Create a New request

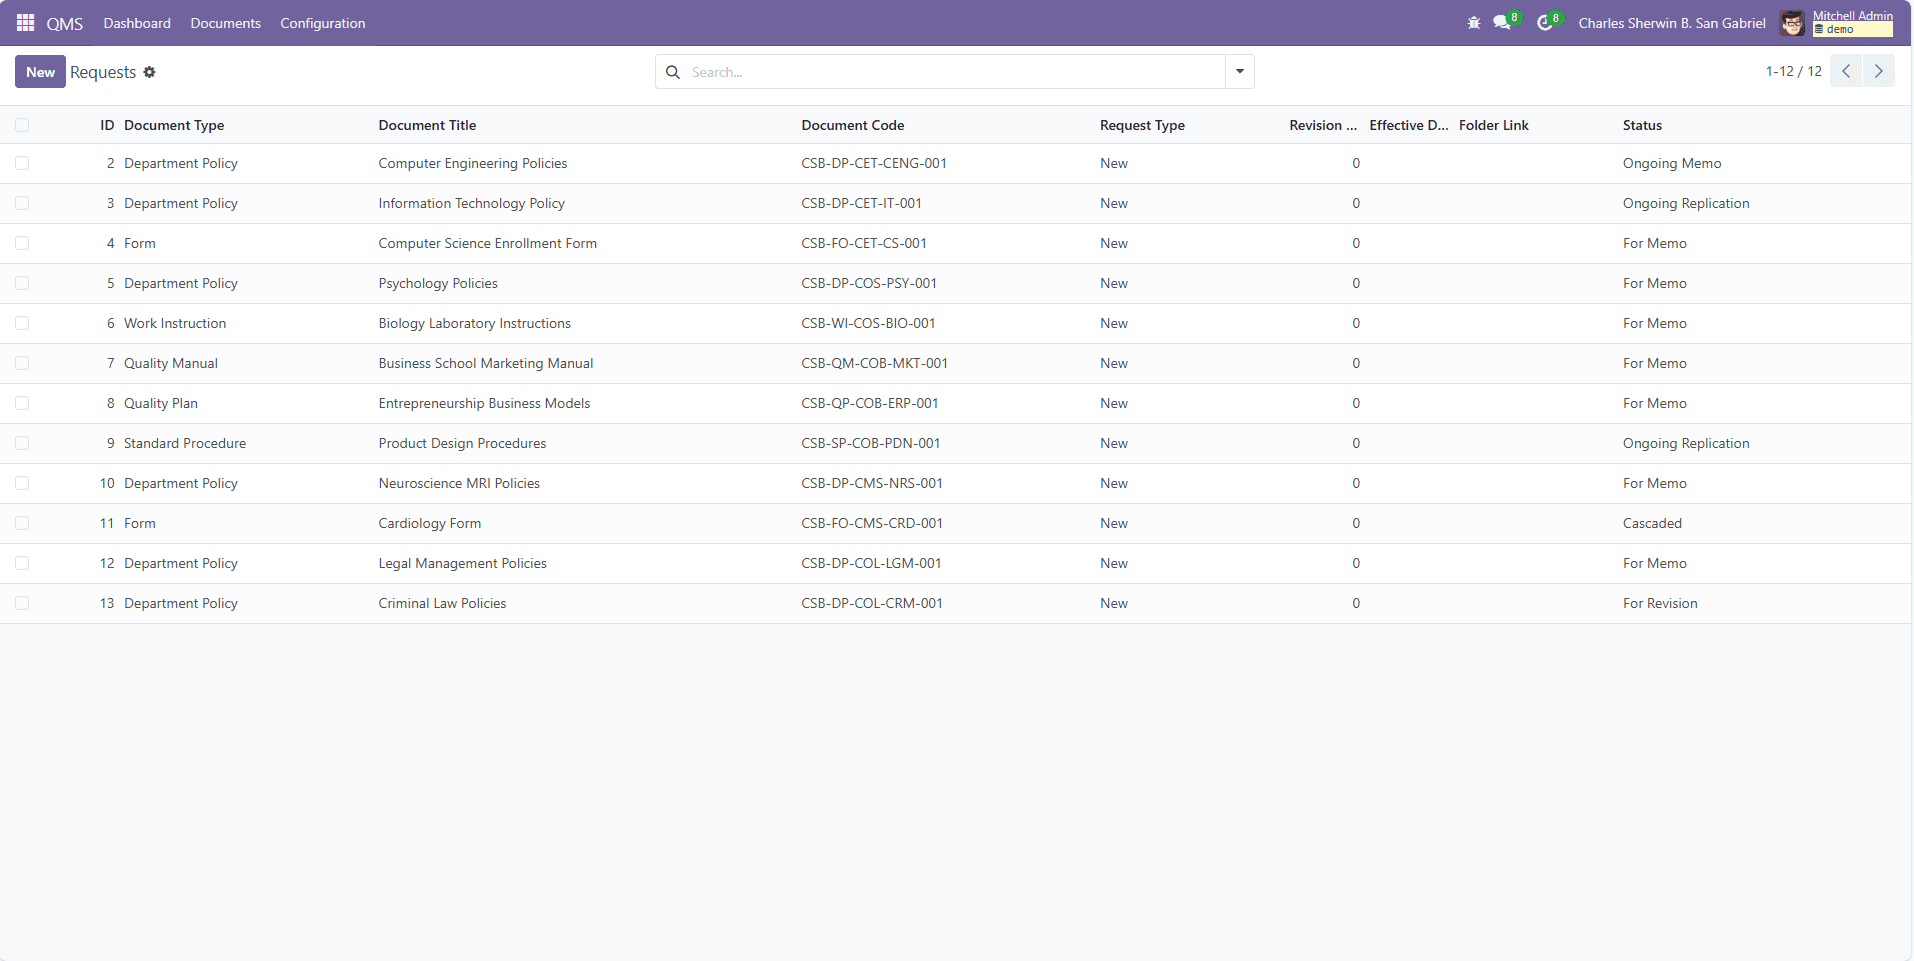40,72
